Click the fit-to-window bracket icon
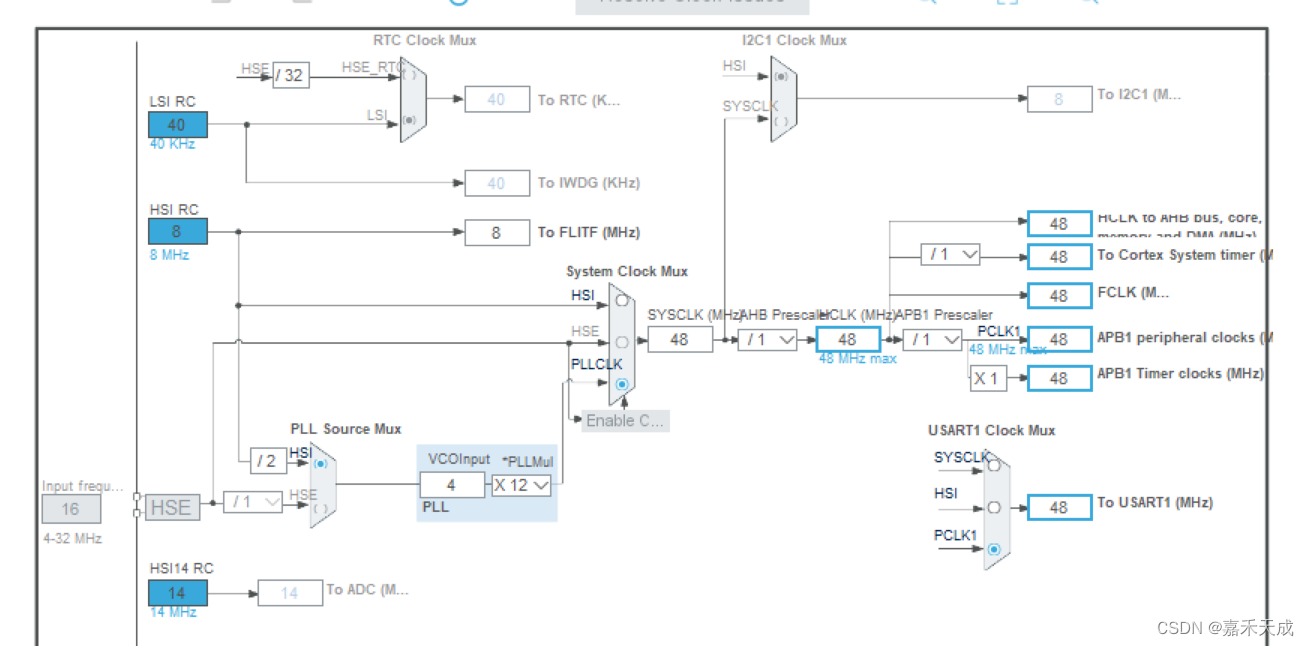Viewport: 1309px width, 646px height. tap(1008, 5)
